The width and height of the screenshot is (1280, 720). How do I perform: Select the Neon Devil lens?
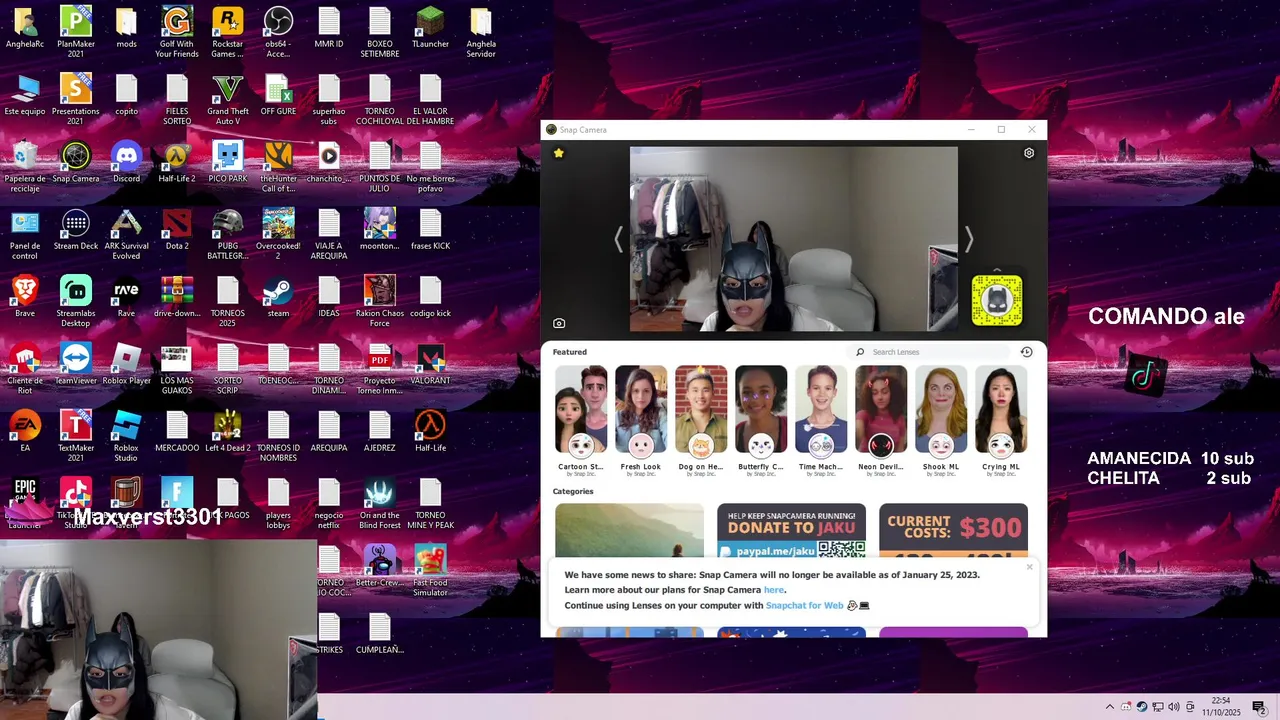click(x=881, y=420)
